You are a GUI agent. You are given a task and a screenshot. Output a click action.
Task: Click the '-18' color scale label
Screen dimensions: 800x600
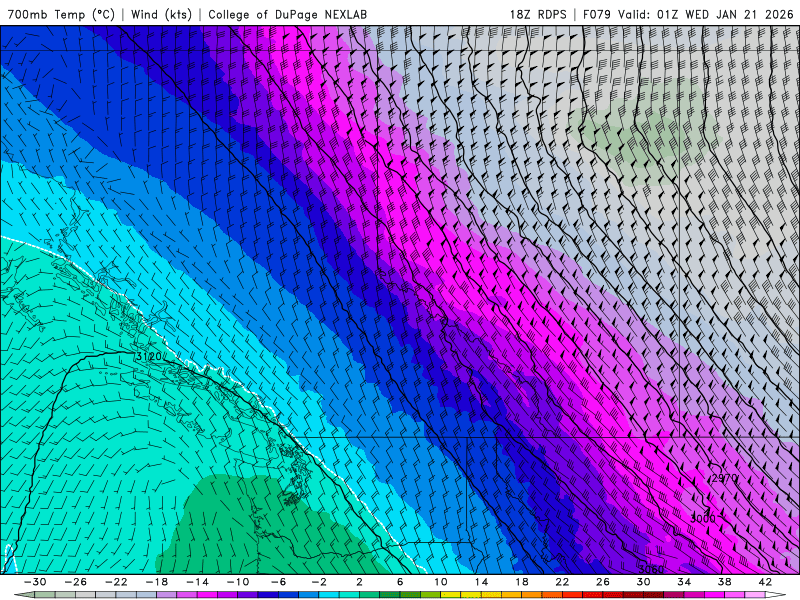pos(157,582)
